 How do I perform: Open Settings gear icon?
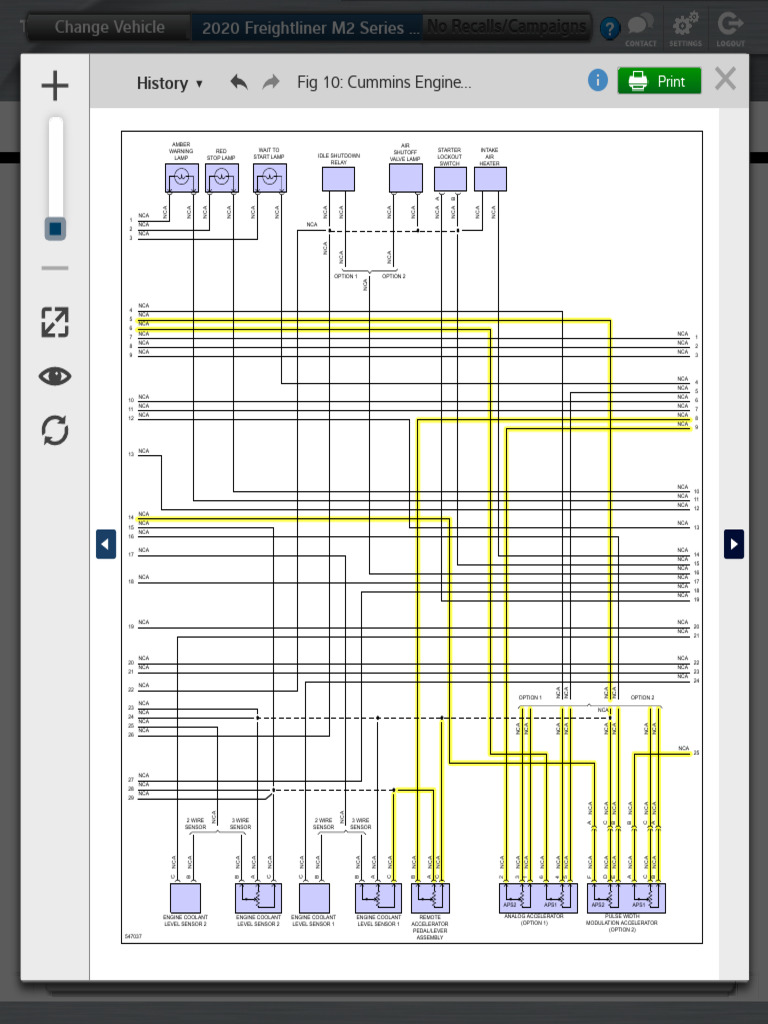685,29
